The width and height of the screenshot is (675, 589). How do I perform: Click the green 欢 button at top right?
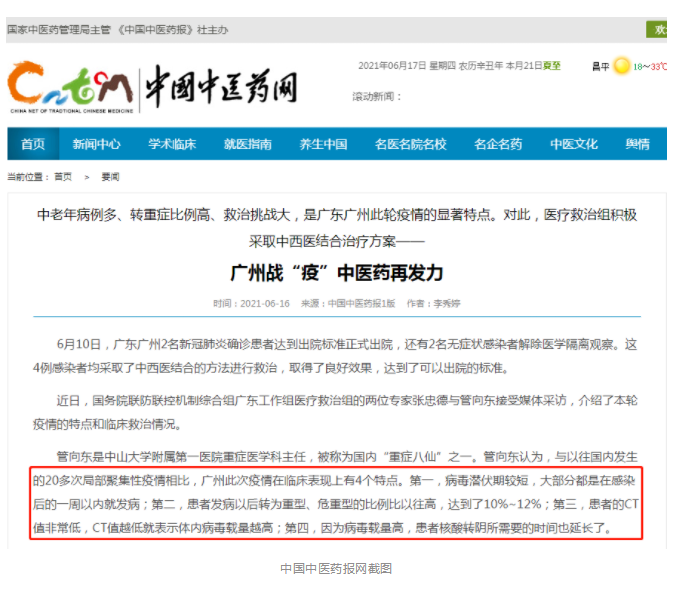[659, 30]
